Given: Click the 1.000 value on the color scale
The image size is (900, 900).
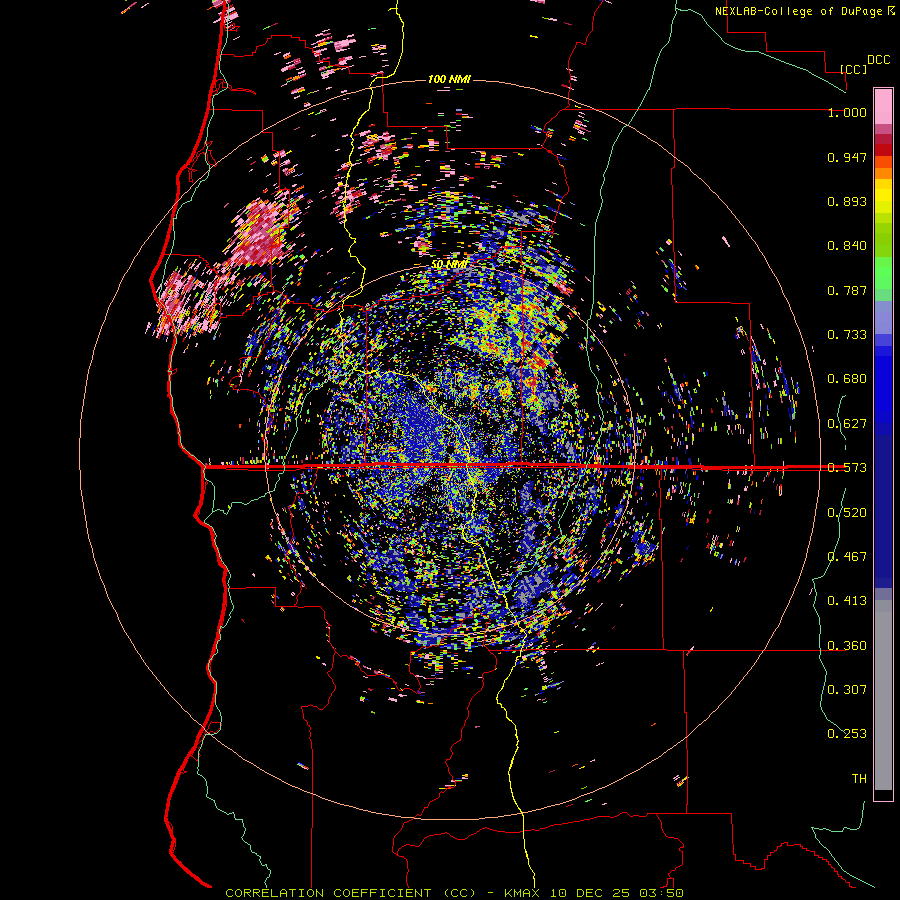Looking at the screenshot, I should coord(847,112).
